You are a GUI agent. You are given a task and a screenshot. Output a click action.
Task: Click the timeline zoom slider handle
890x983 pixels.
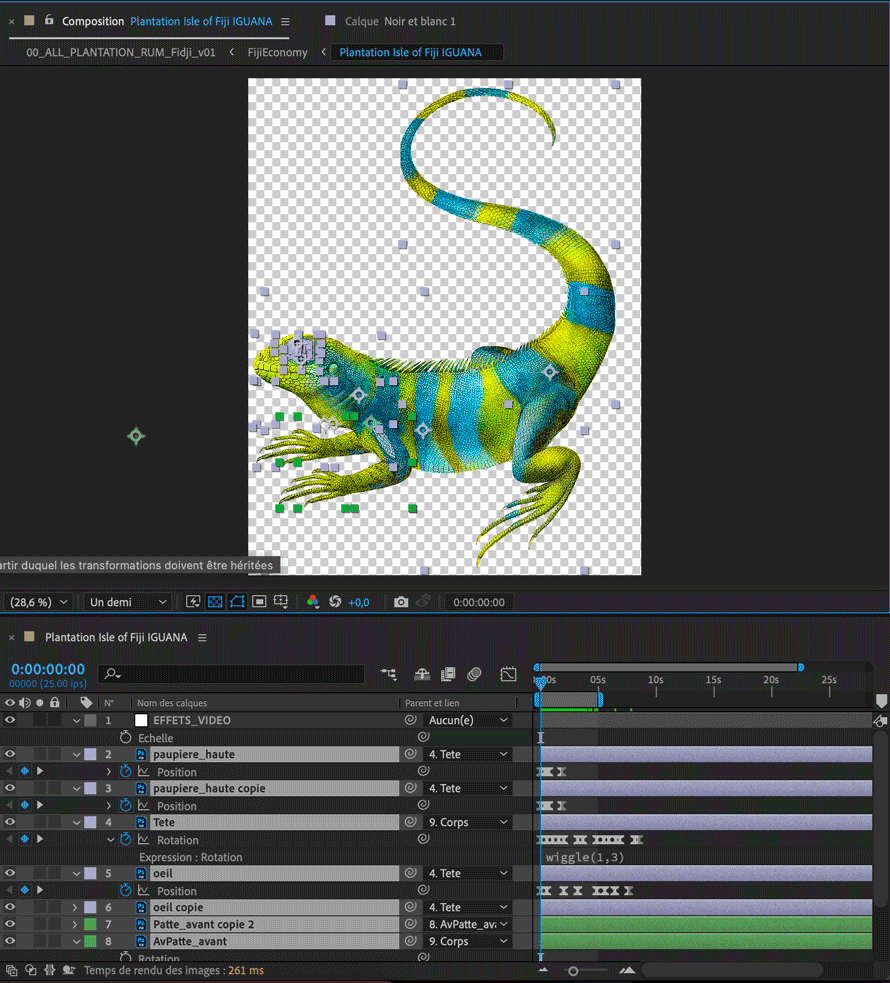click(573, 971)
